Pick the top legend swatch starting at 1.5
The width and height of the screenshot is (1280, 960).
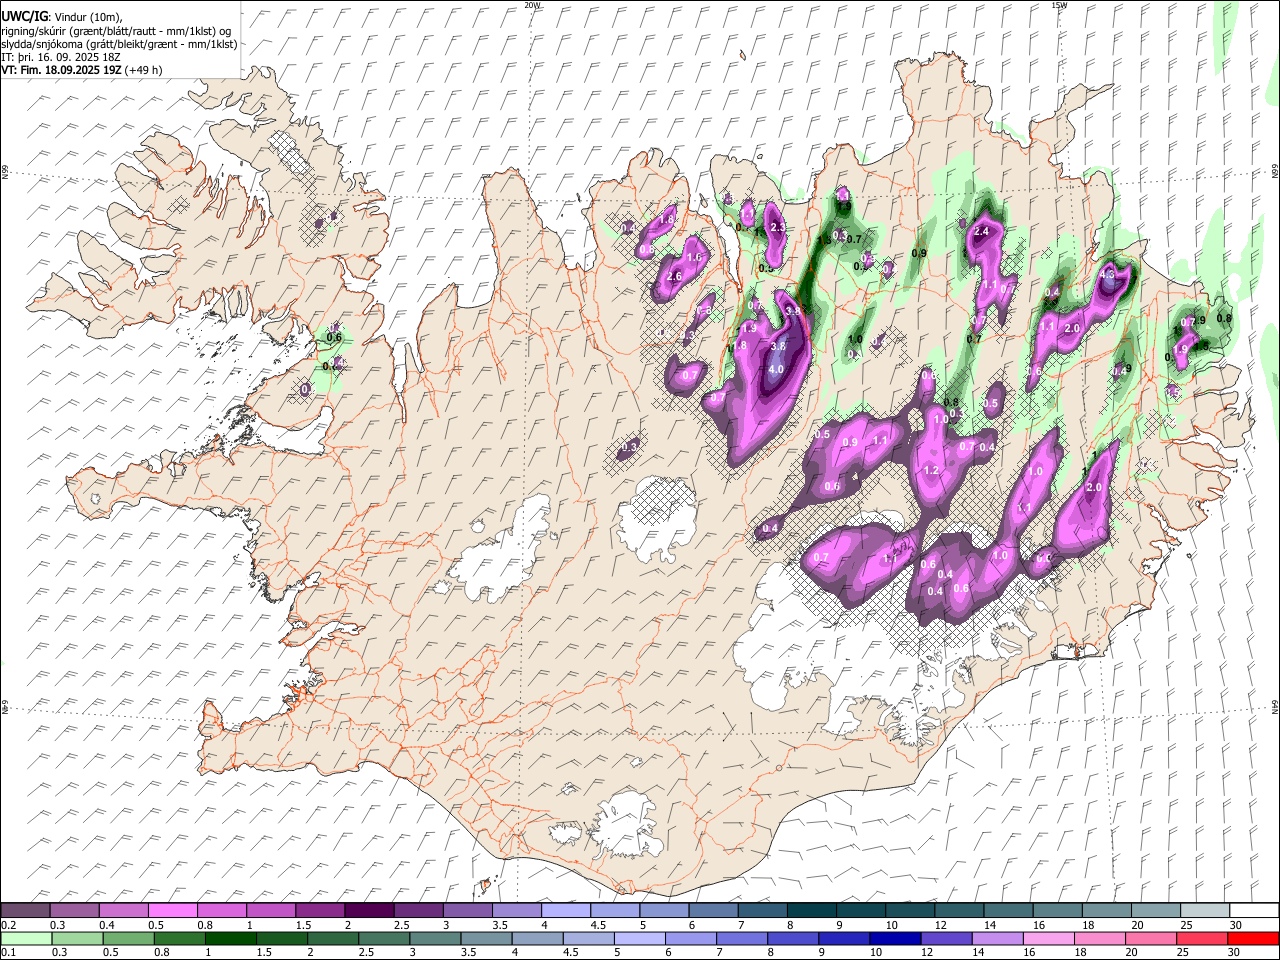click(x=319, y=911)
